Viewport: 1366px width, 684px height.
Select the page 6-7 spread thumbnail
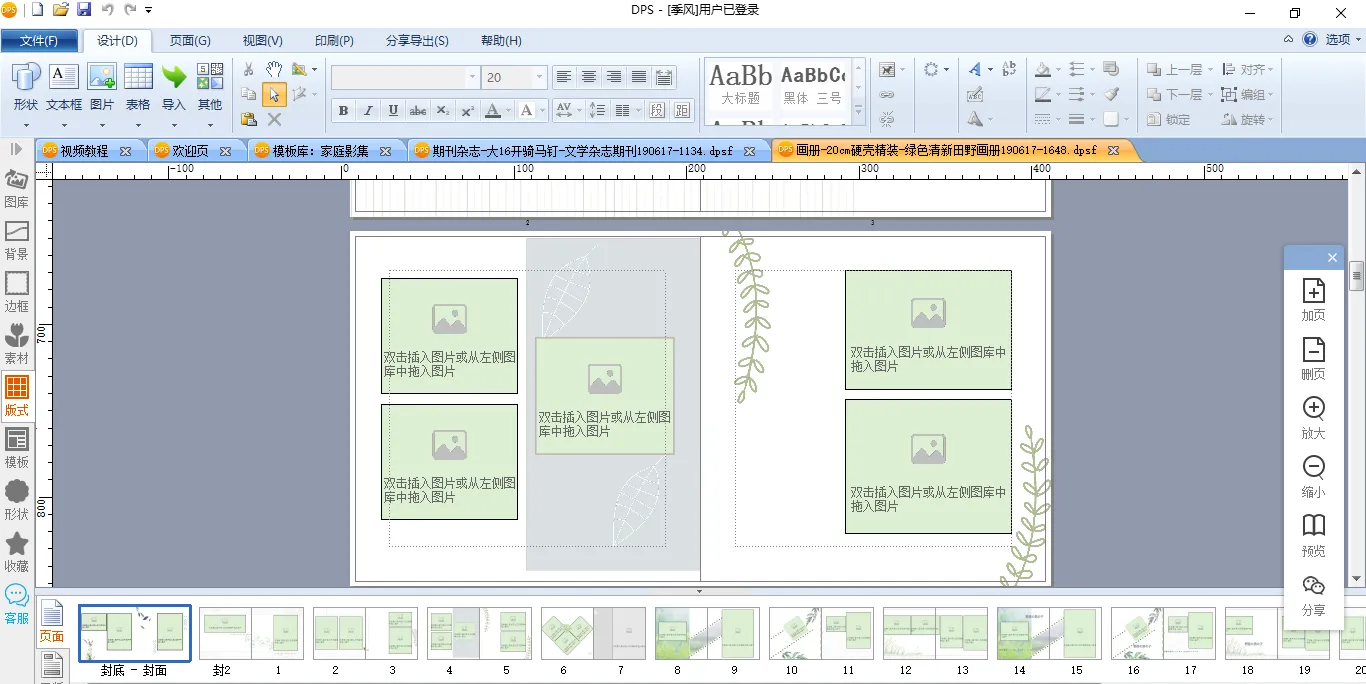[594, 634]
